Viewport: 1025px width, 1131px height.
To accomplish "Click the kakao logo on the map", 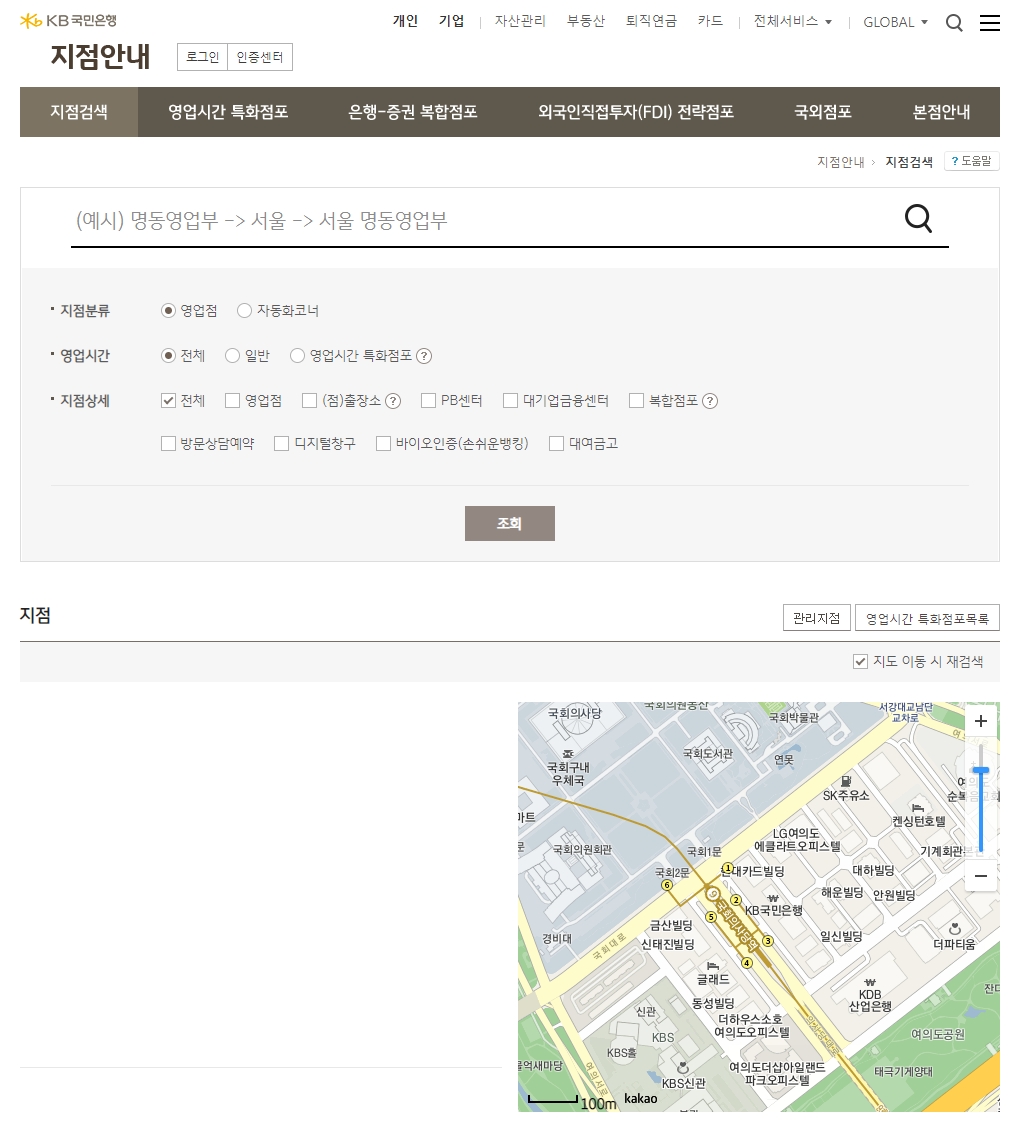I will tap(641, 1099).
